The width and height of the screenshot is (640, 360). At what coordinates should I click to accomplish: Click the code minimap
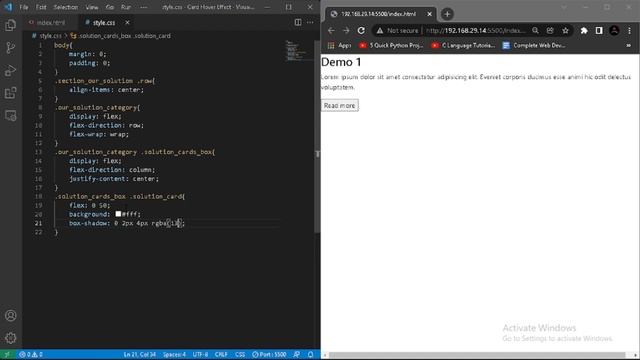pos(299,51)
